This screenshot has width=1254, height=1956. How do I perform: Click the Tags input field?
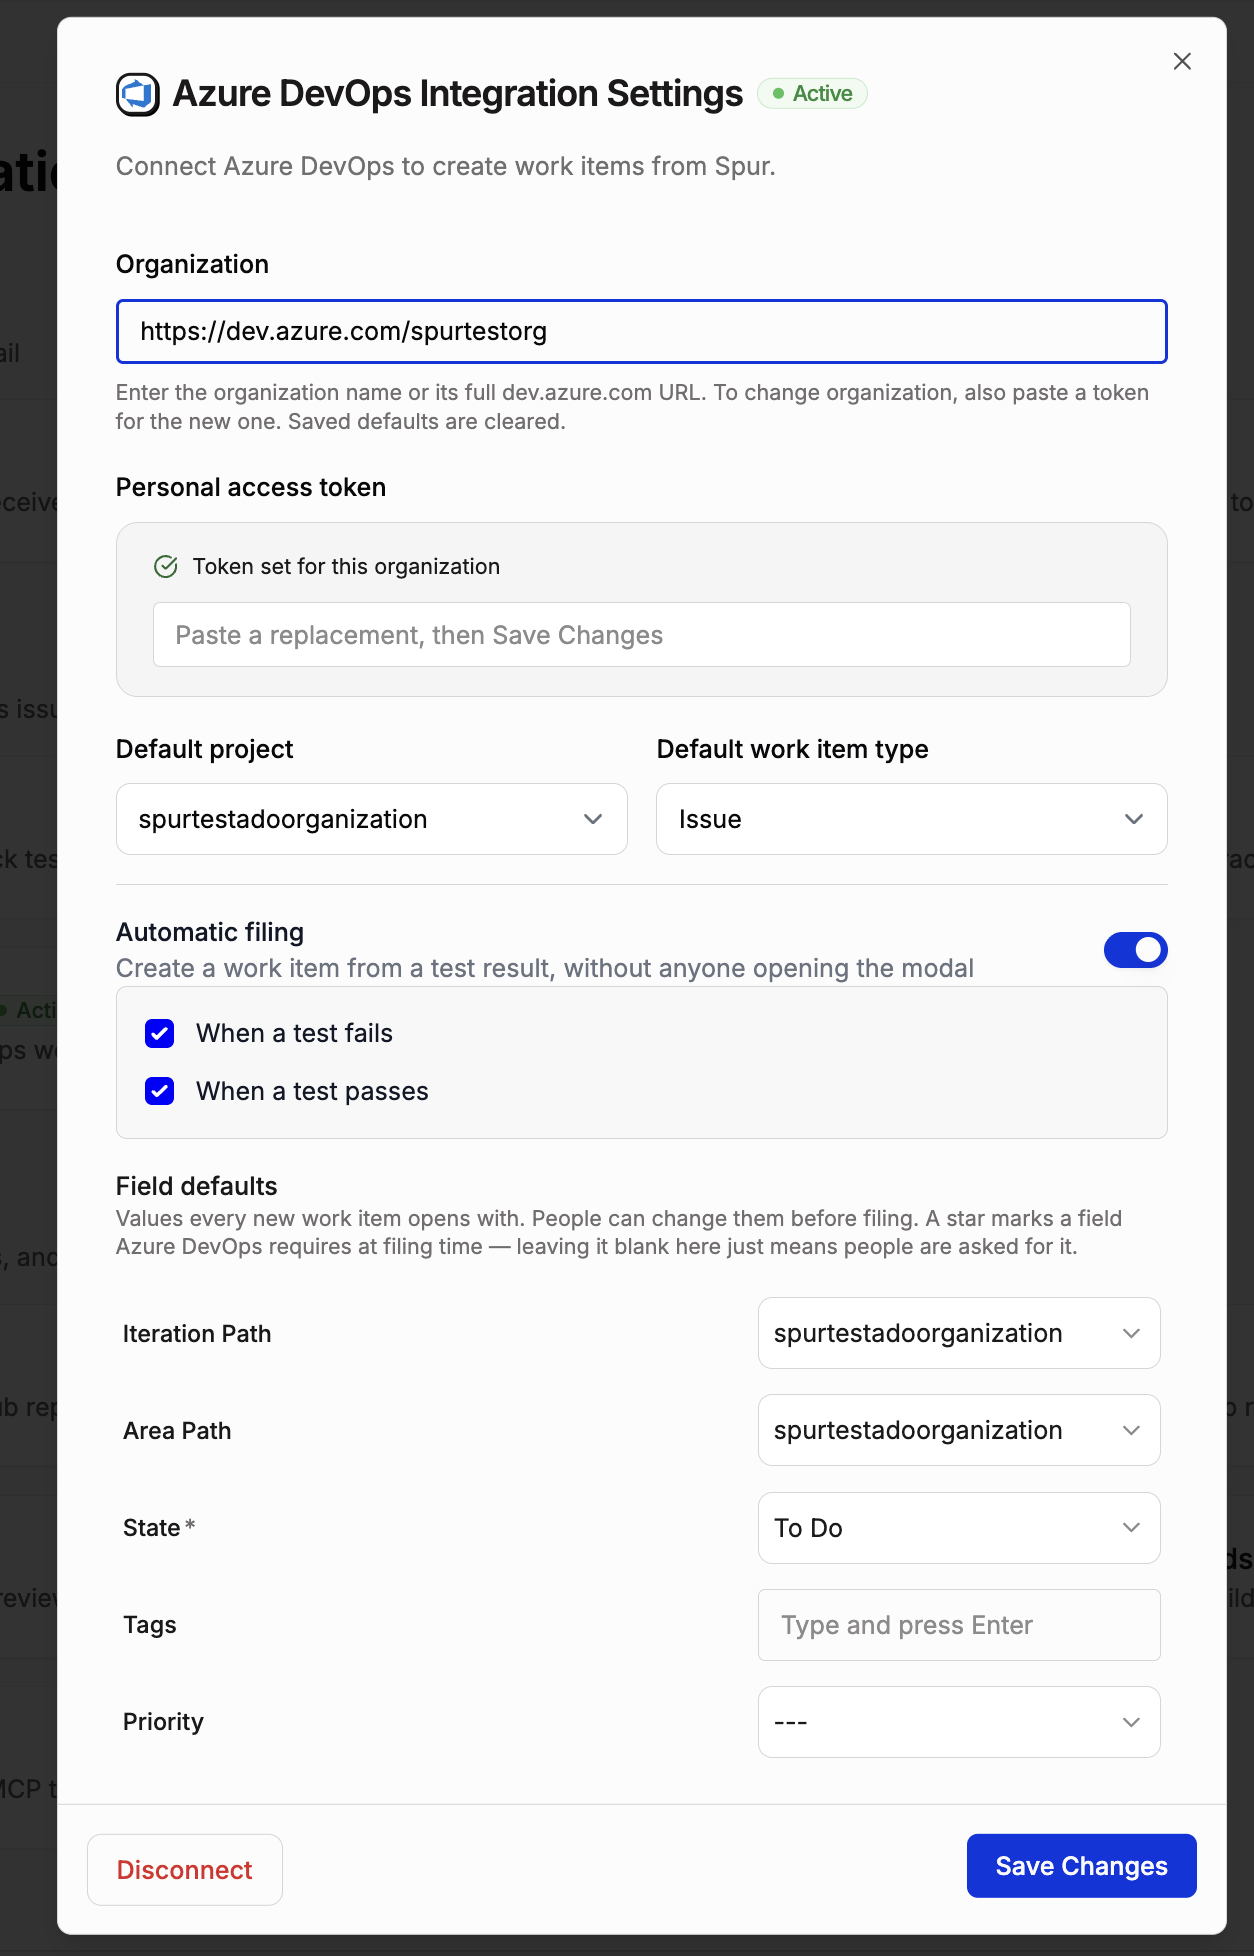click(x=959, y=1625)
